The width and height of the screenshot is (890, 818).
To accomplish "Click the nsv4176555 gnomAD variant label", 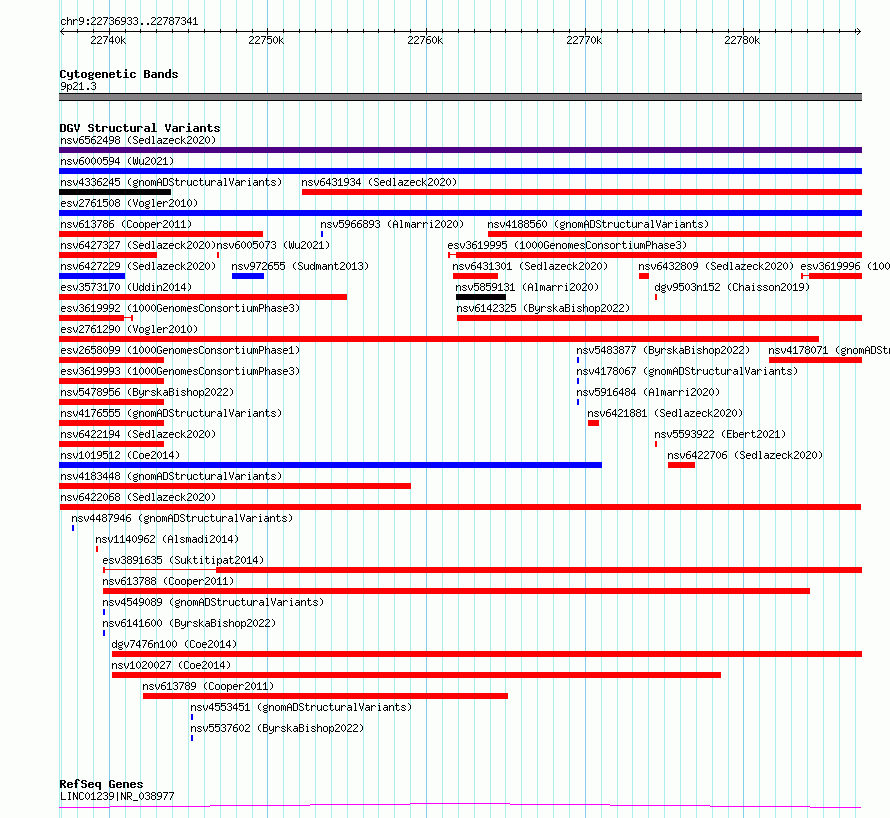I will click(x=171, y=413).
